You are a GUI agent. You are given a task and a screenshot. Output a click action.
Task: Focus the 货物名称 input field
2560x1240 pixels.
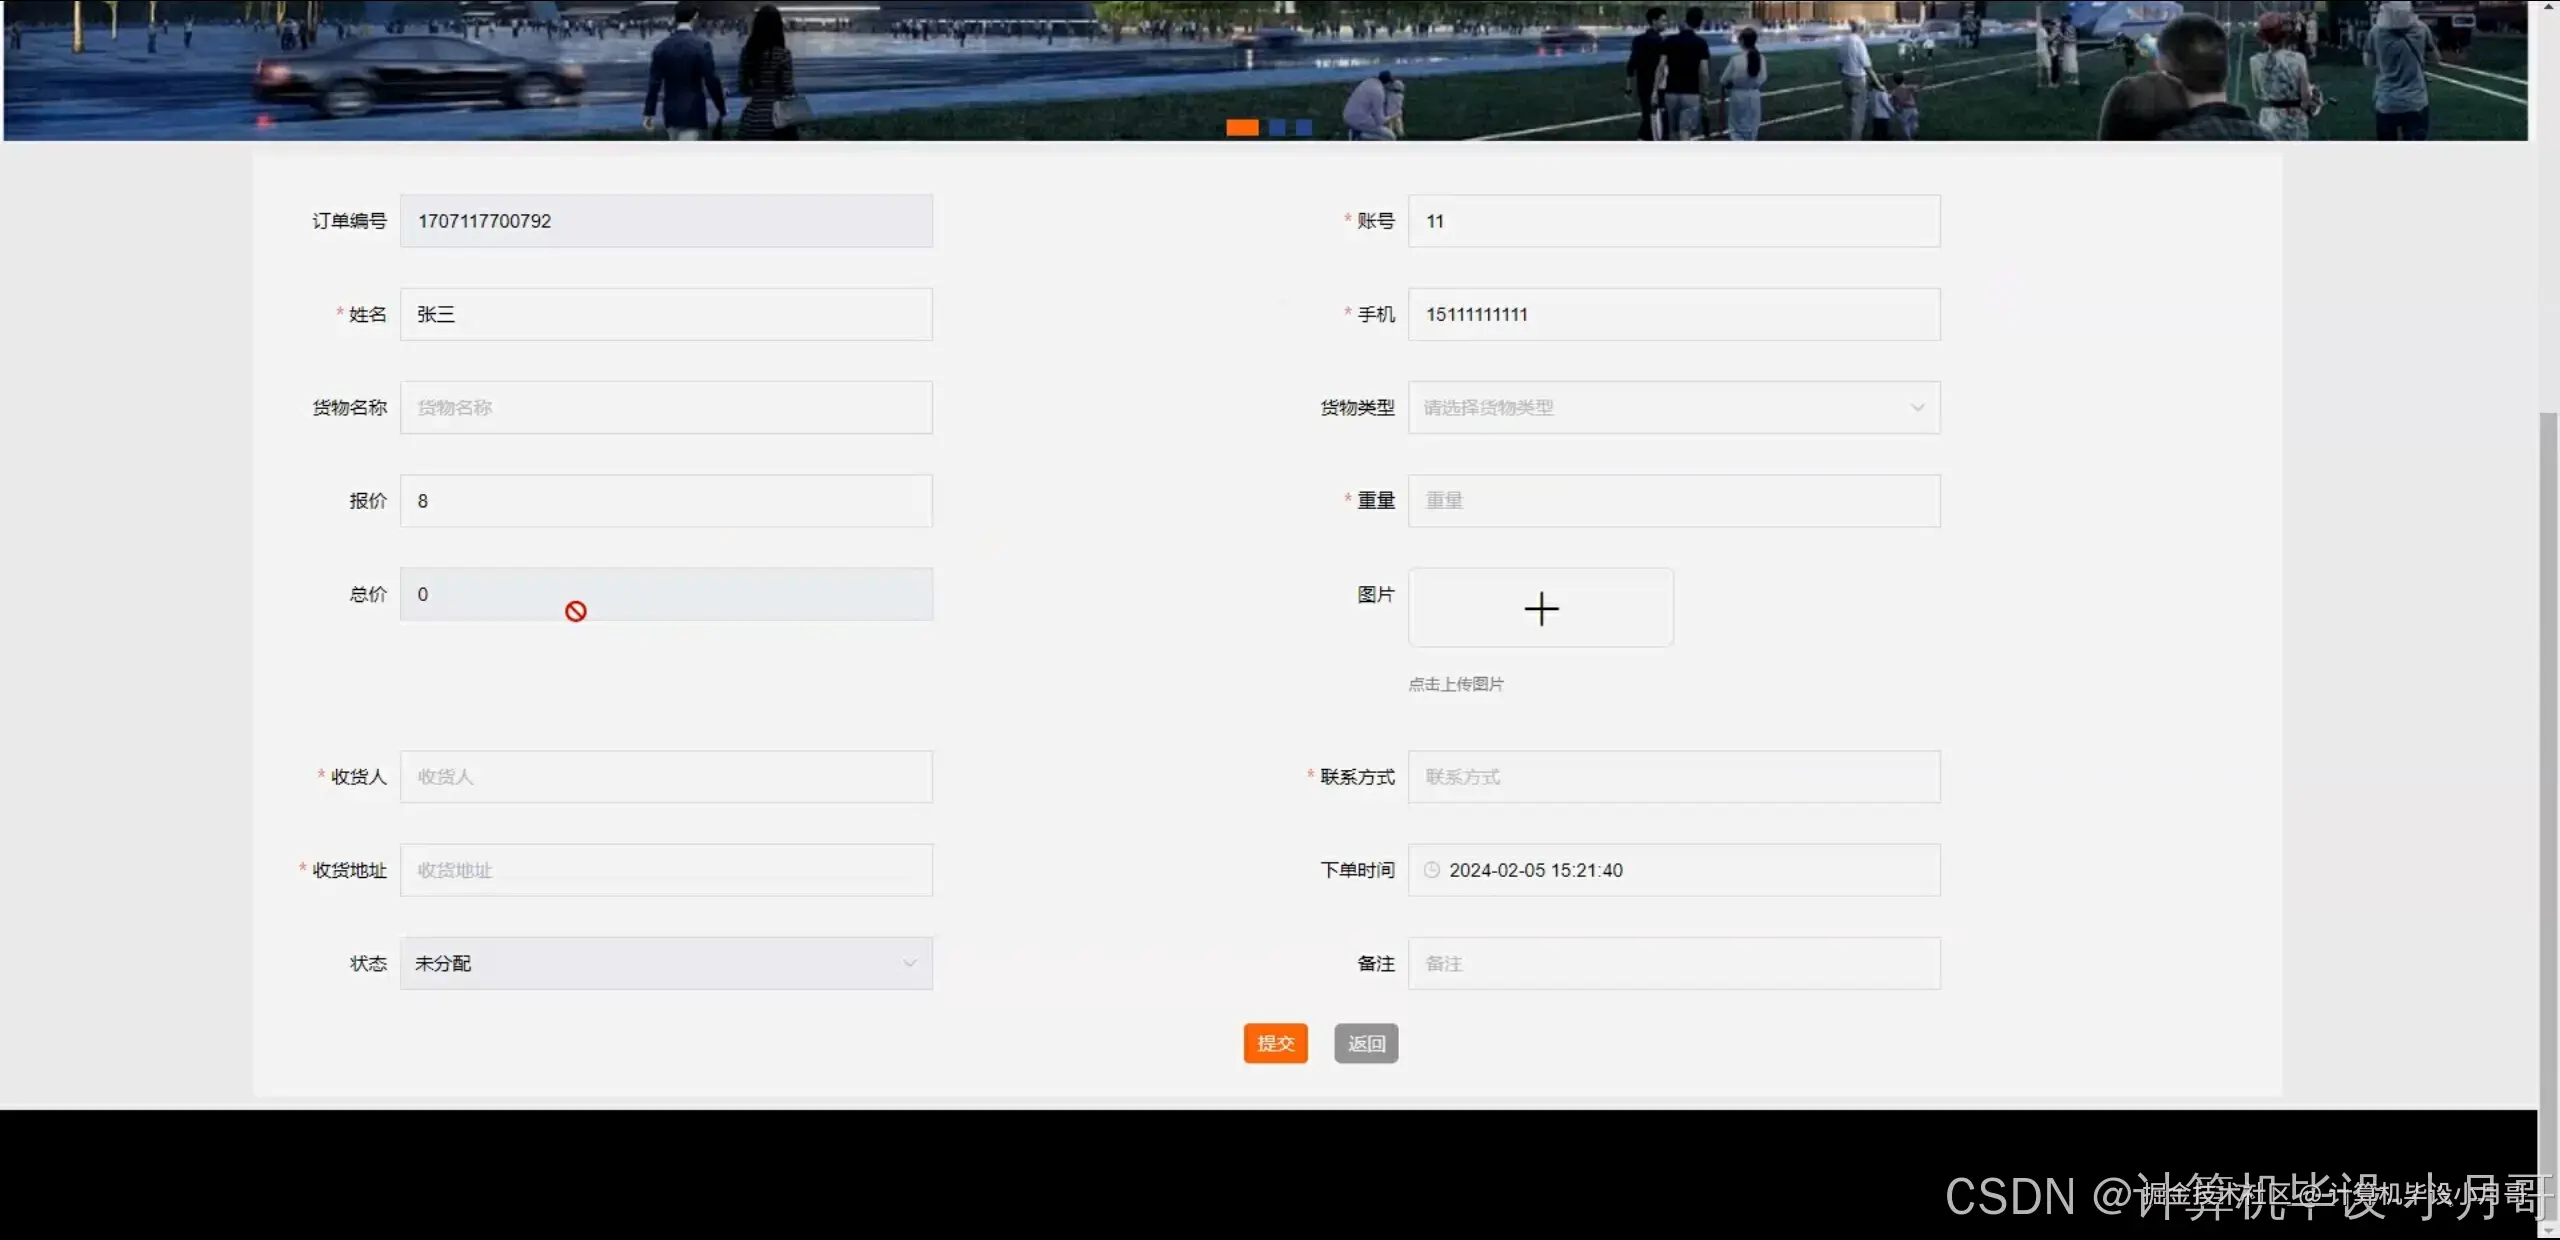(x=666, y=407)
